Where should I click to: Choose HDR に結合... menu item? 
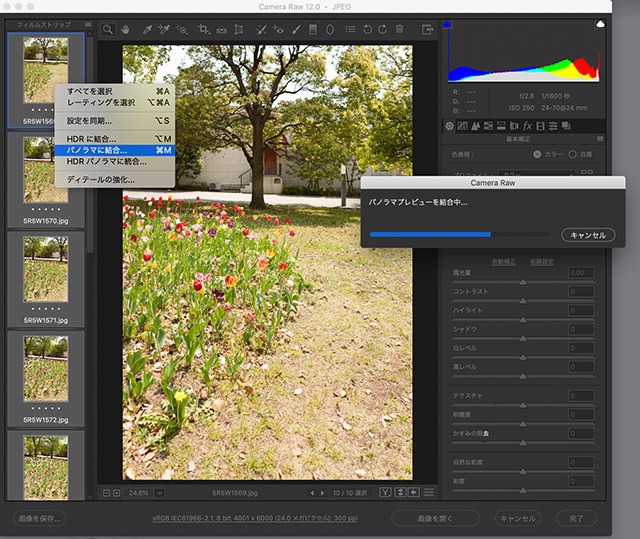tap(115, 139)
